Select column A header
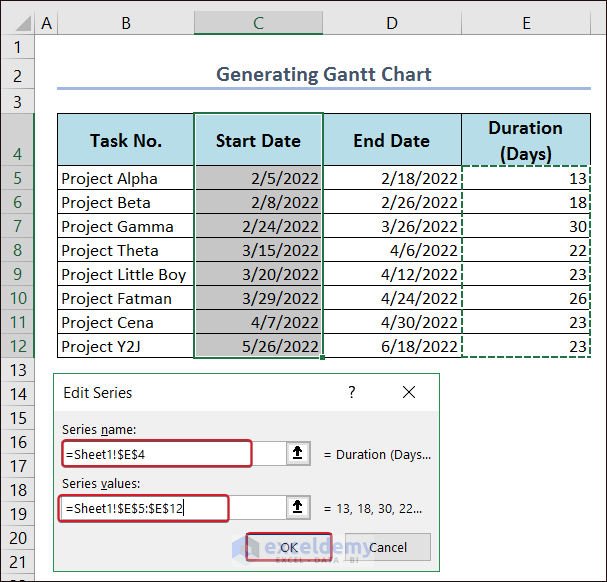This screenshot has width=607, height=582. pos(46,23)
